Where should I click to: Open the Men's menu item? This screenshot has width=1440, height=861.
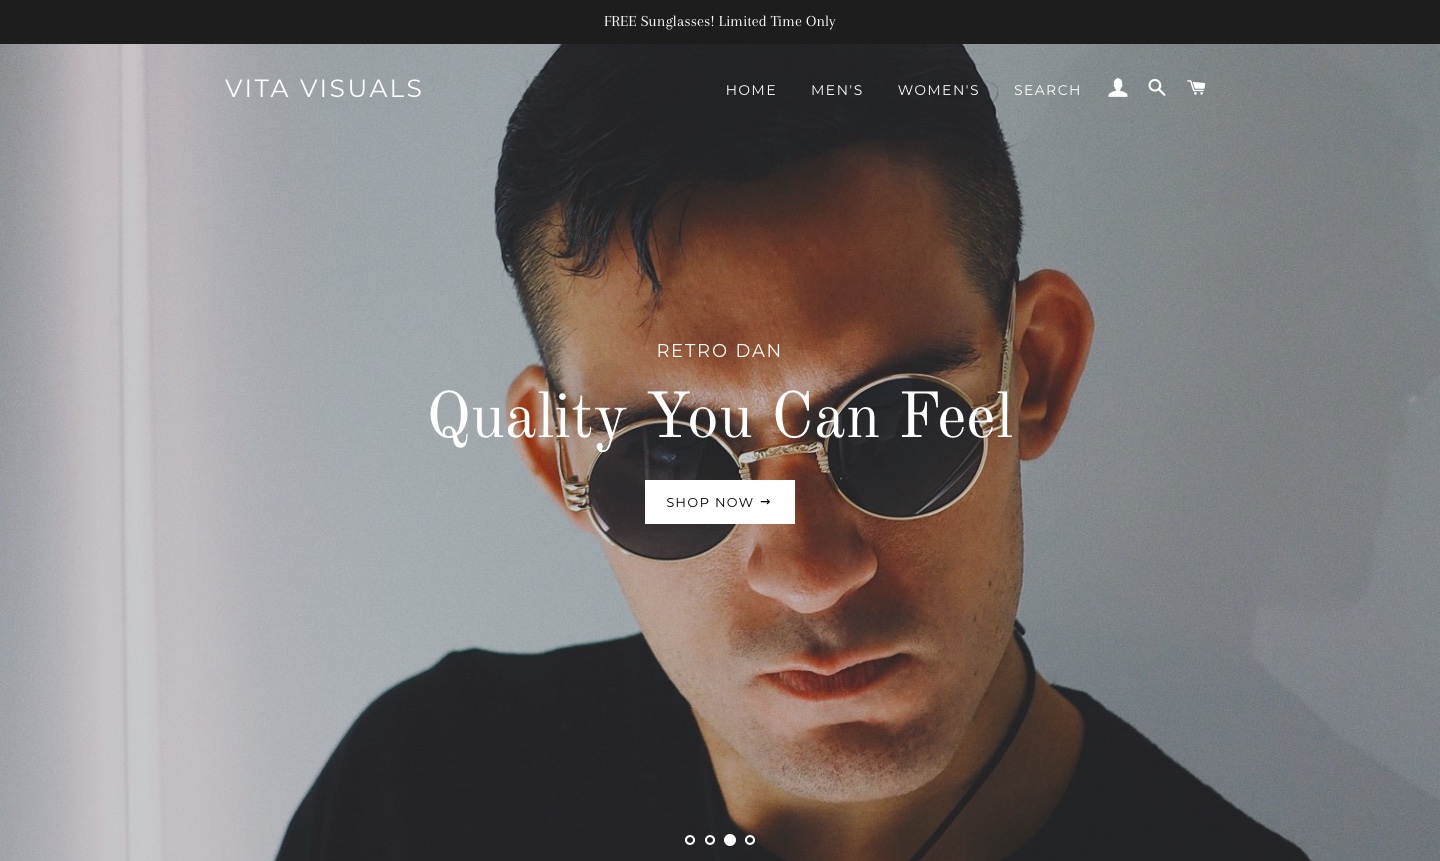pos(837,90)
